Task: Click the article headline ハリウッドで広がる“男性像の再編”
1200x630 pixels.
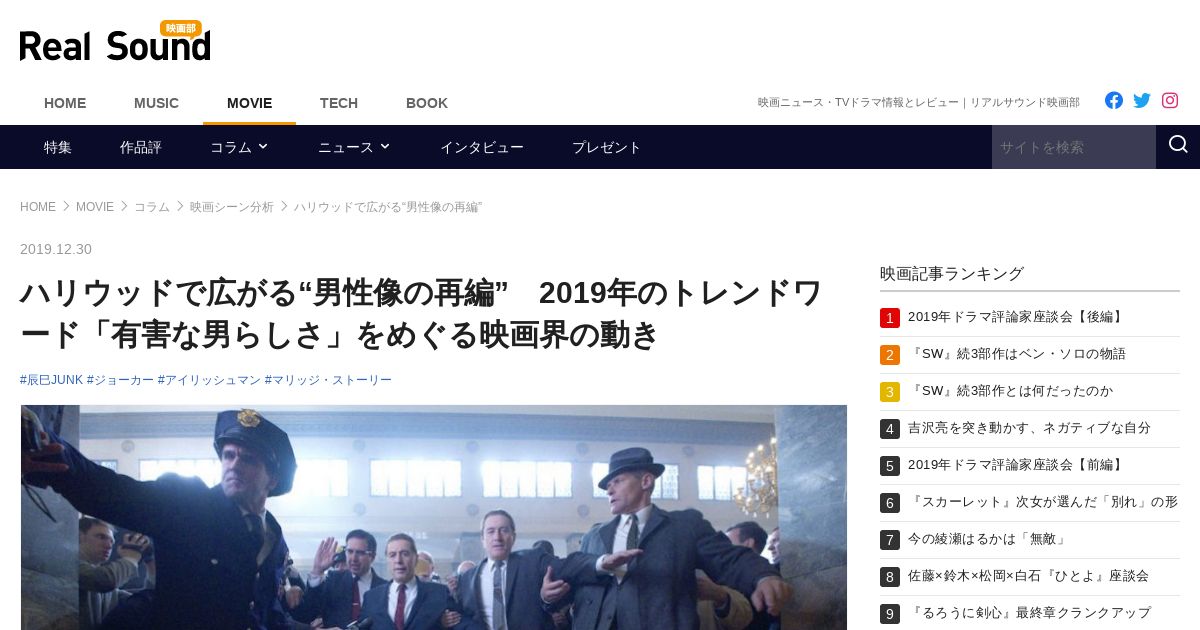Action: [421, 314]
